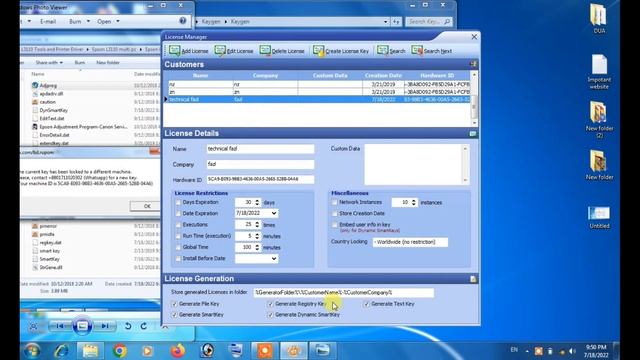Uncheck Generate Text Key

pos(367,304)
